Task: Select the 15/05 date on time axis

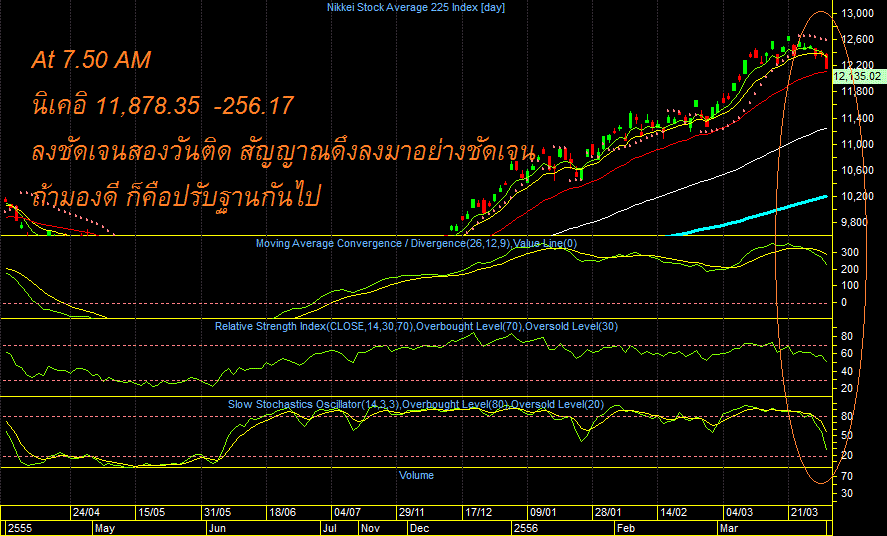Action: [x=152, y=512]
